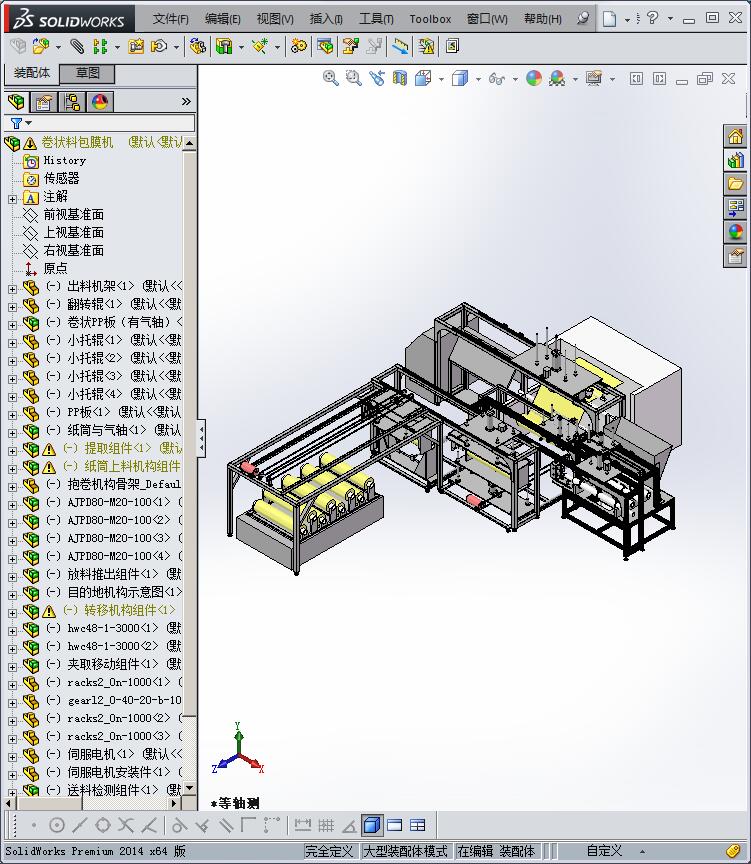Open the 插入(I) menu

click(x=326, y=19)
